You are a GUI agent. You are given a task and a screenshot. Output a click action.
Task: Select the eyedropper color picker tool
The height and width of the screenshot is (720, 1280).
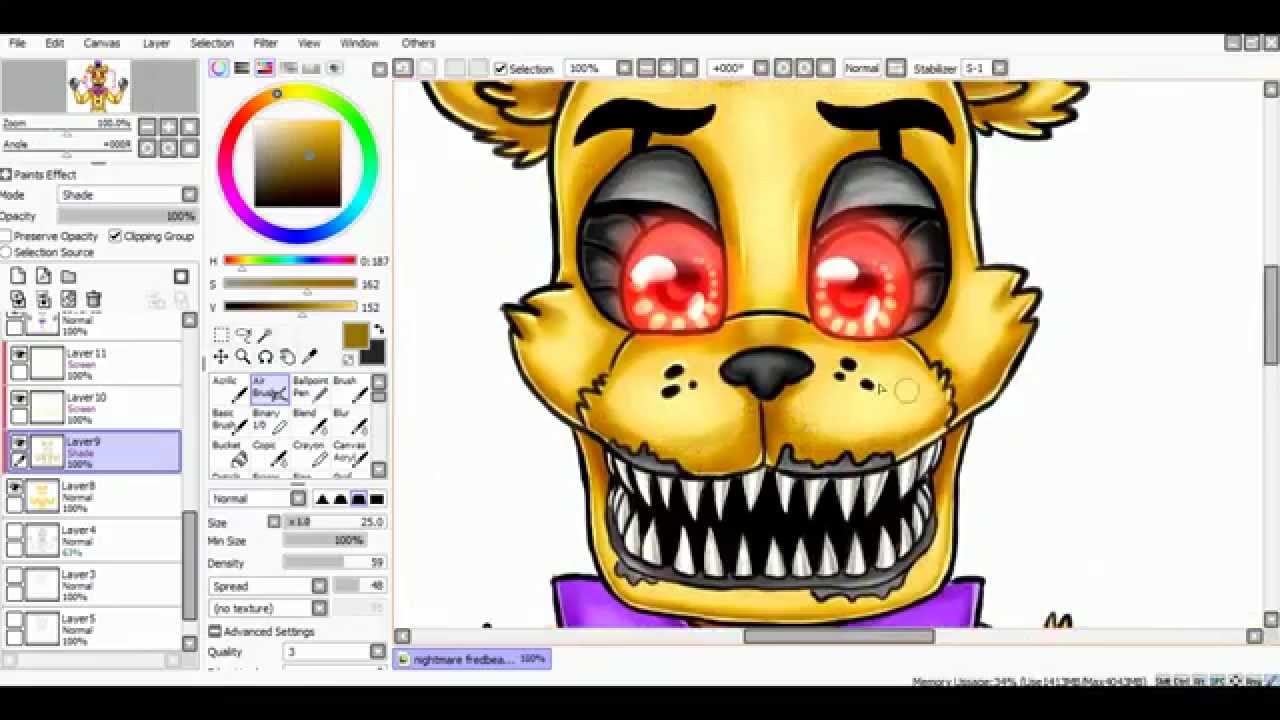click(x=309, y=357)
